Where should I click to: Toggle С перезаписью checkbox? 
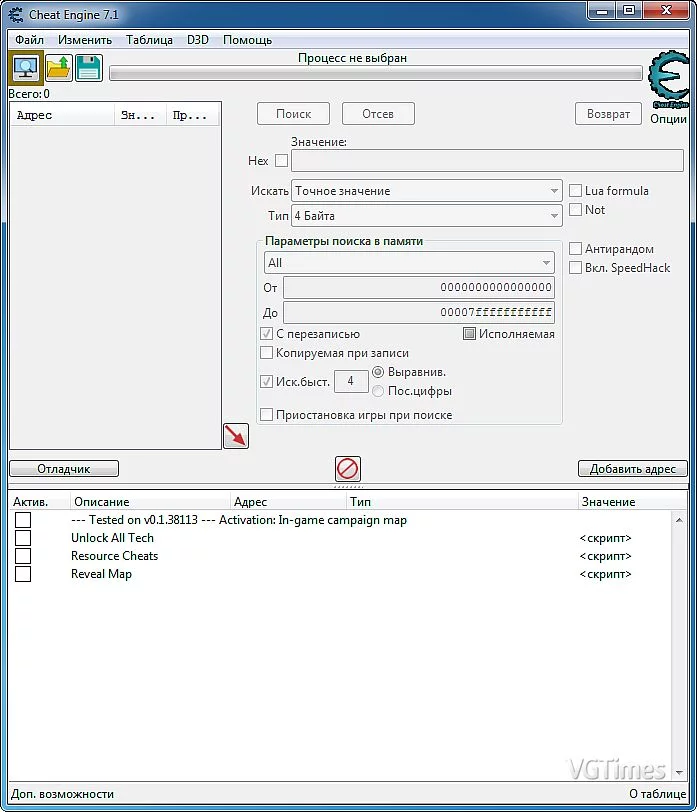266,334
